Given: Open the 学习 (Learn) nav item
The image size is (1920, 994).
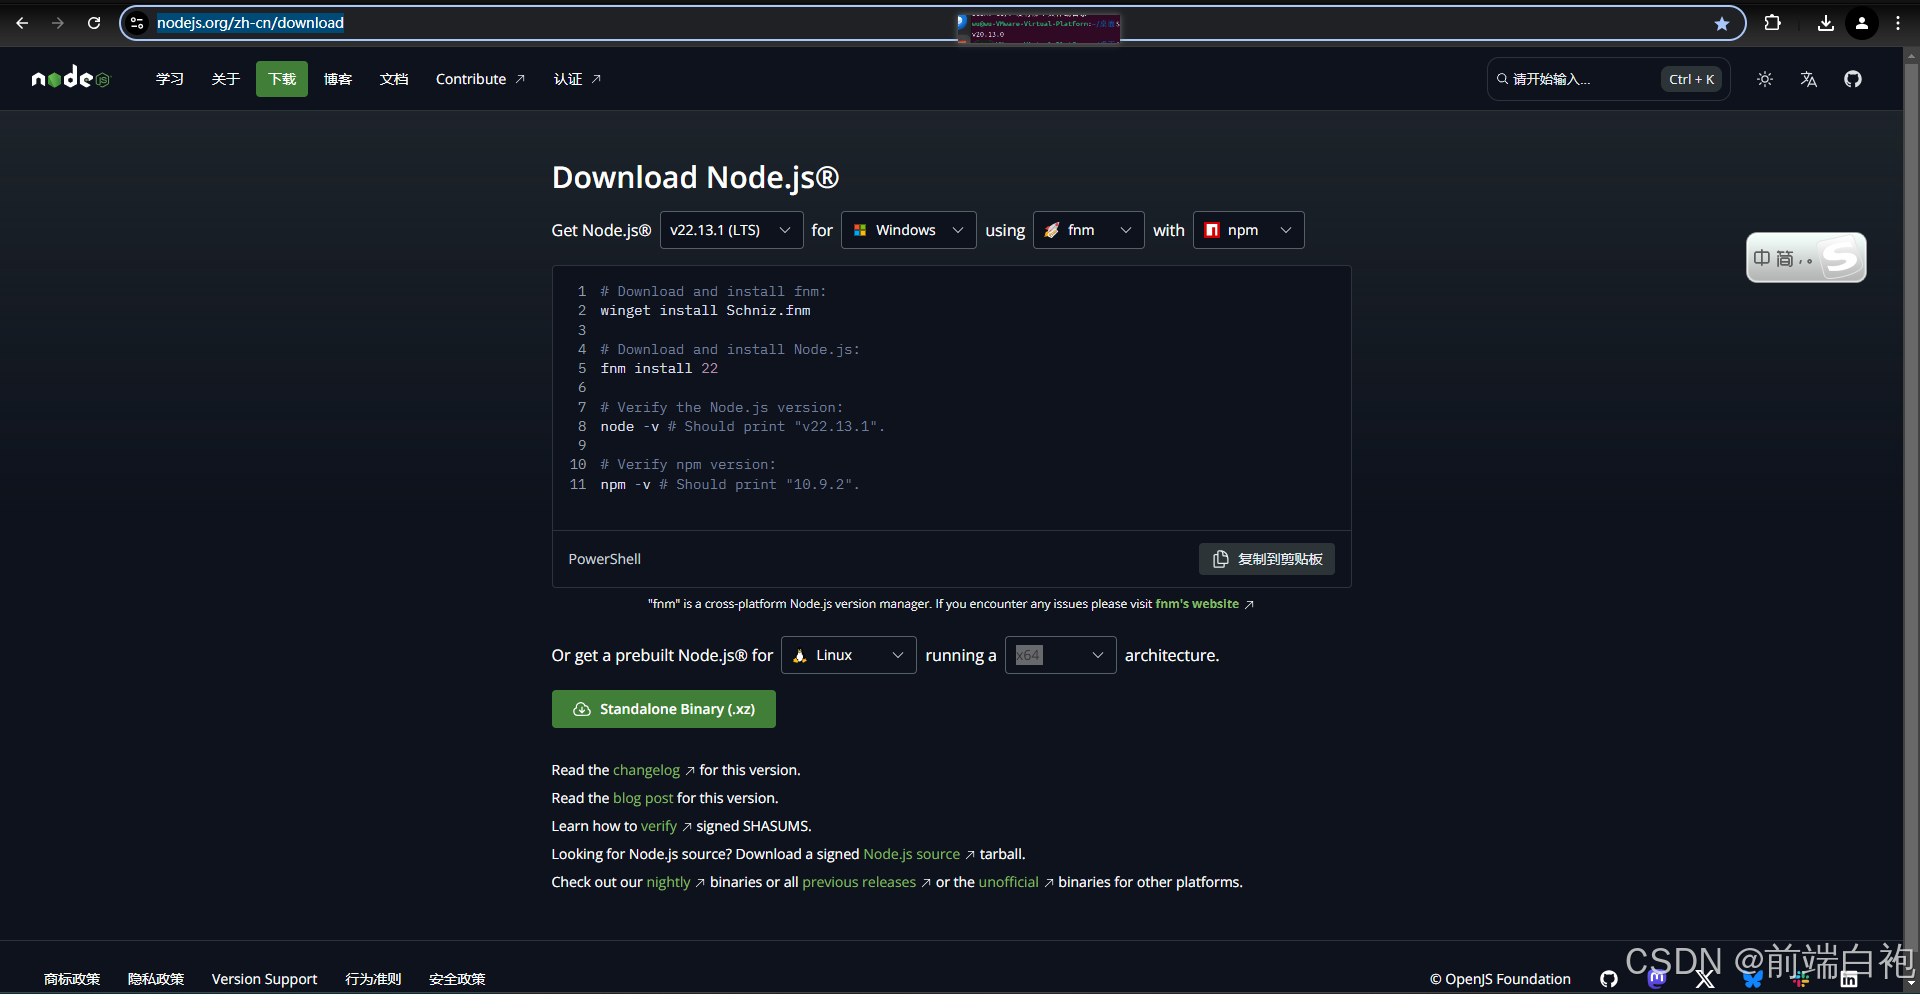Looking at the screenshot, I should coord(170,79).
